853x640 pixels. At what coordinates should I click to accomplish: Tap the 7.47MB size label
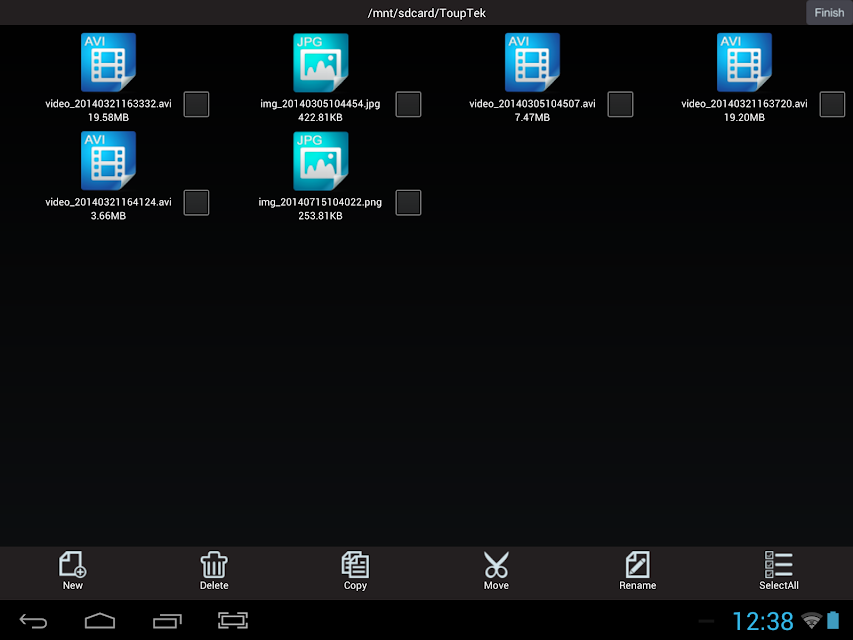click(532, 118)
